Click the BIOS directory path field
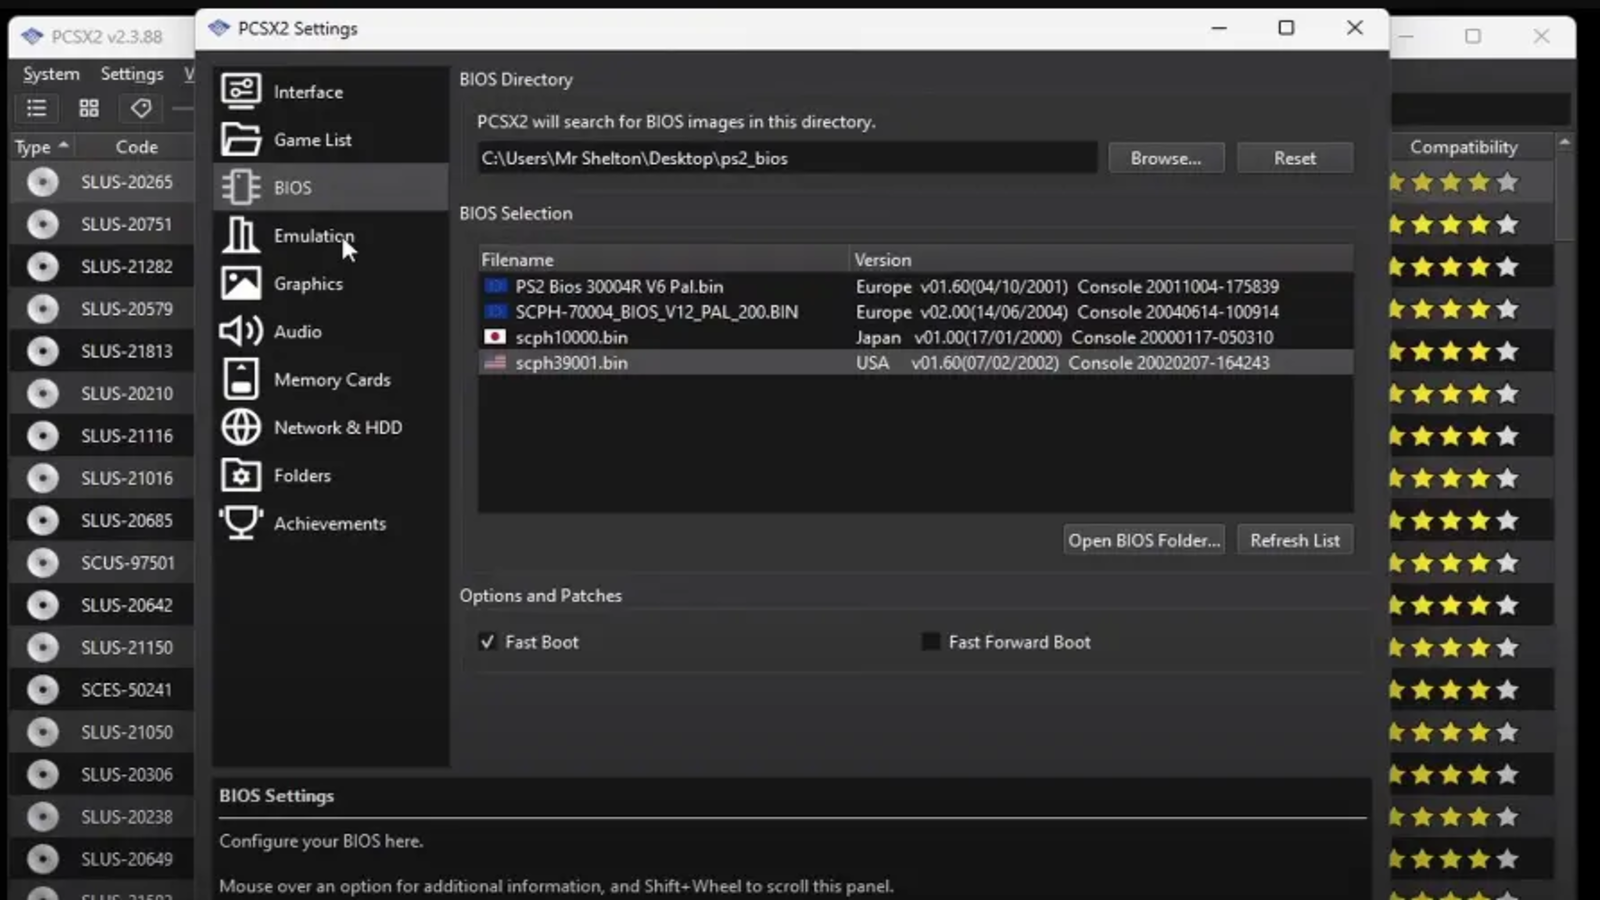The height and width of the screenshot is (900, 1600). [x=787, y=158]
